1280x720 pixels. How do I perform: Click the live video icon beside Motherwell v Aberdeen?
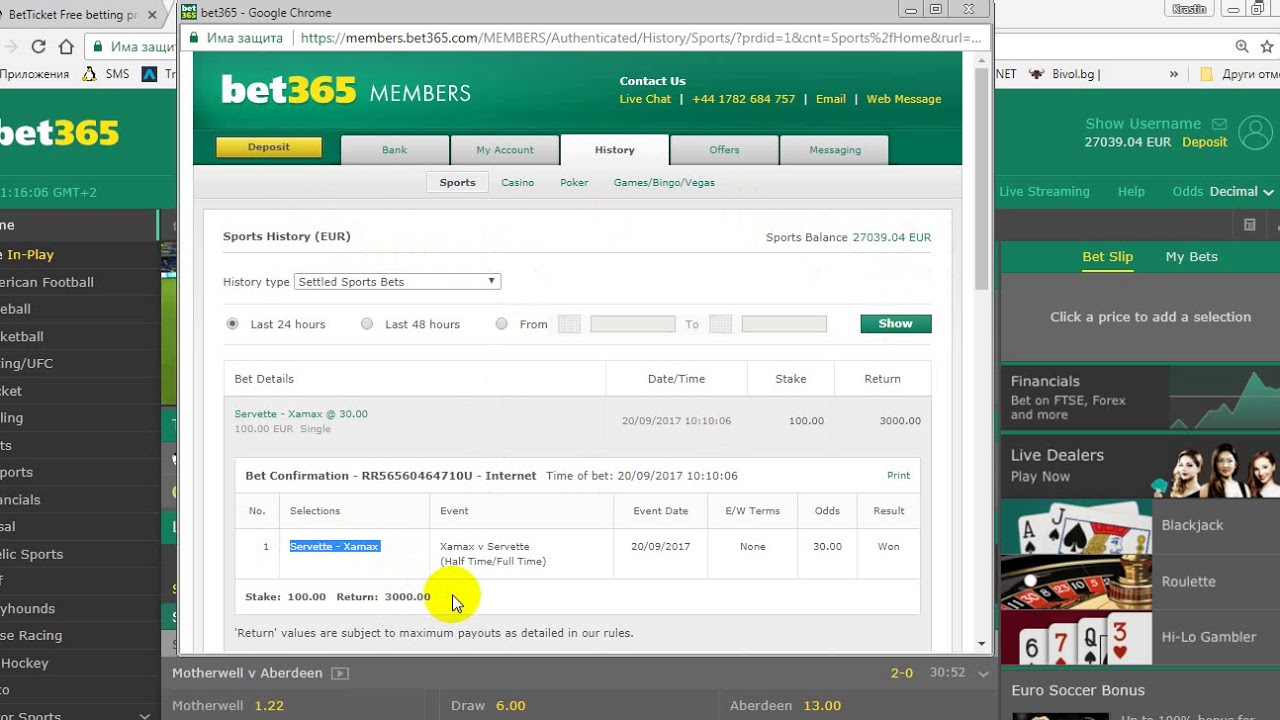tap(340, 674)
